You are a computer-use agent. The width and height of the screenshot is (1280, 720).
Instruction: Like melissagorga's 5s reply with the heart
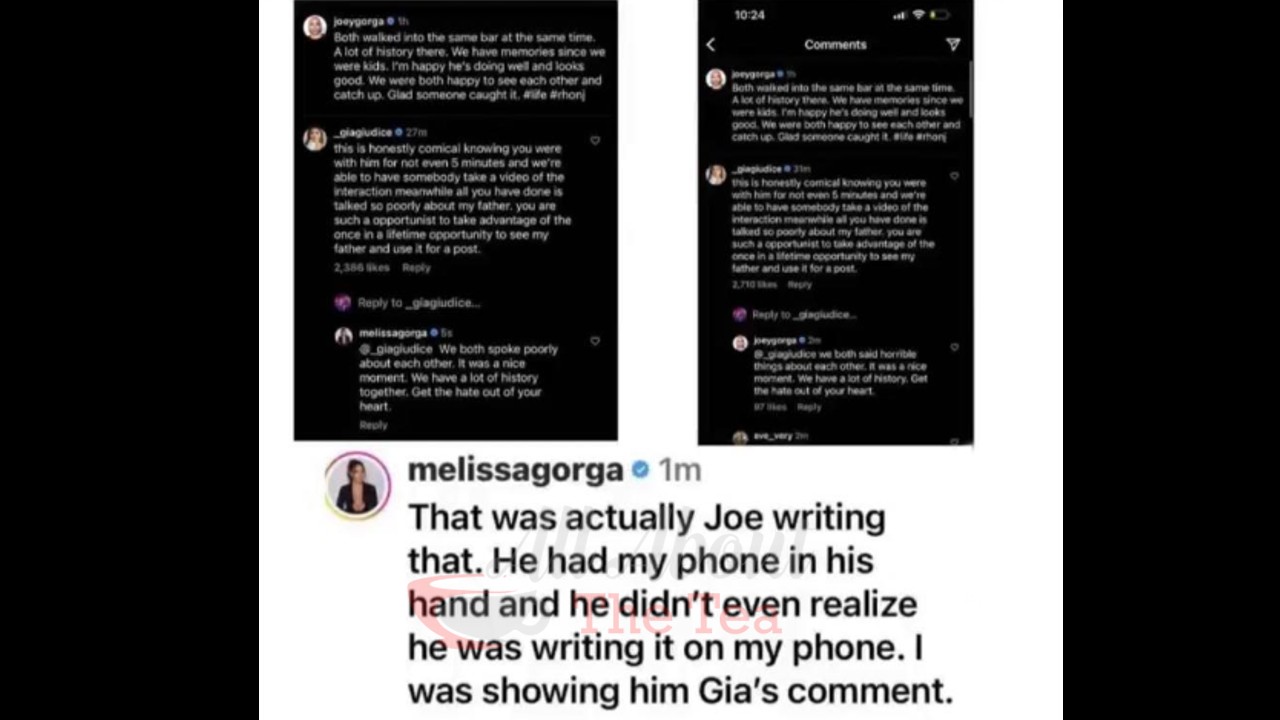pyautogui.click(x=595, y=341)
